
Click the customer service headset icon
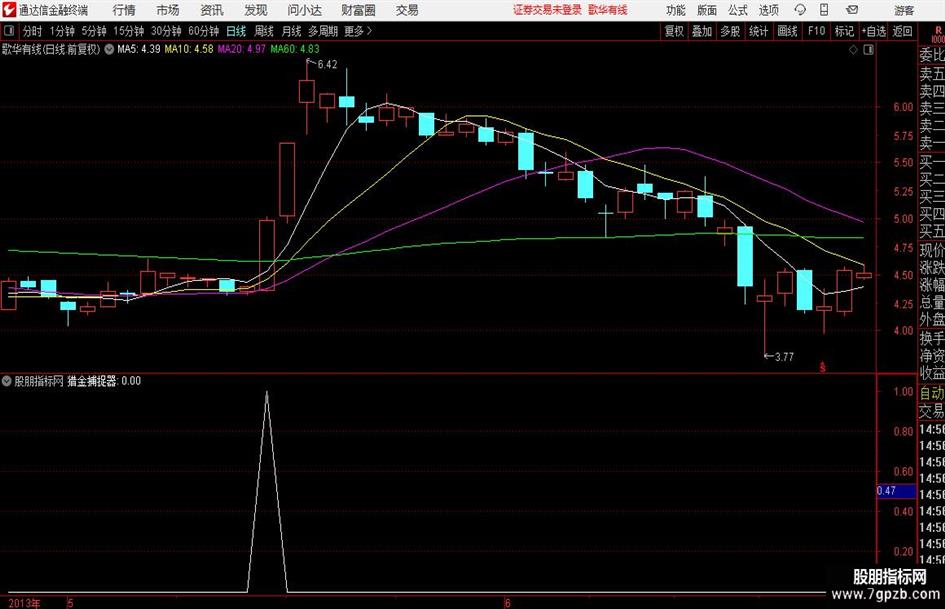800,10
